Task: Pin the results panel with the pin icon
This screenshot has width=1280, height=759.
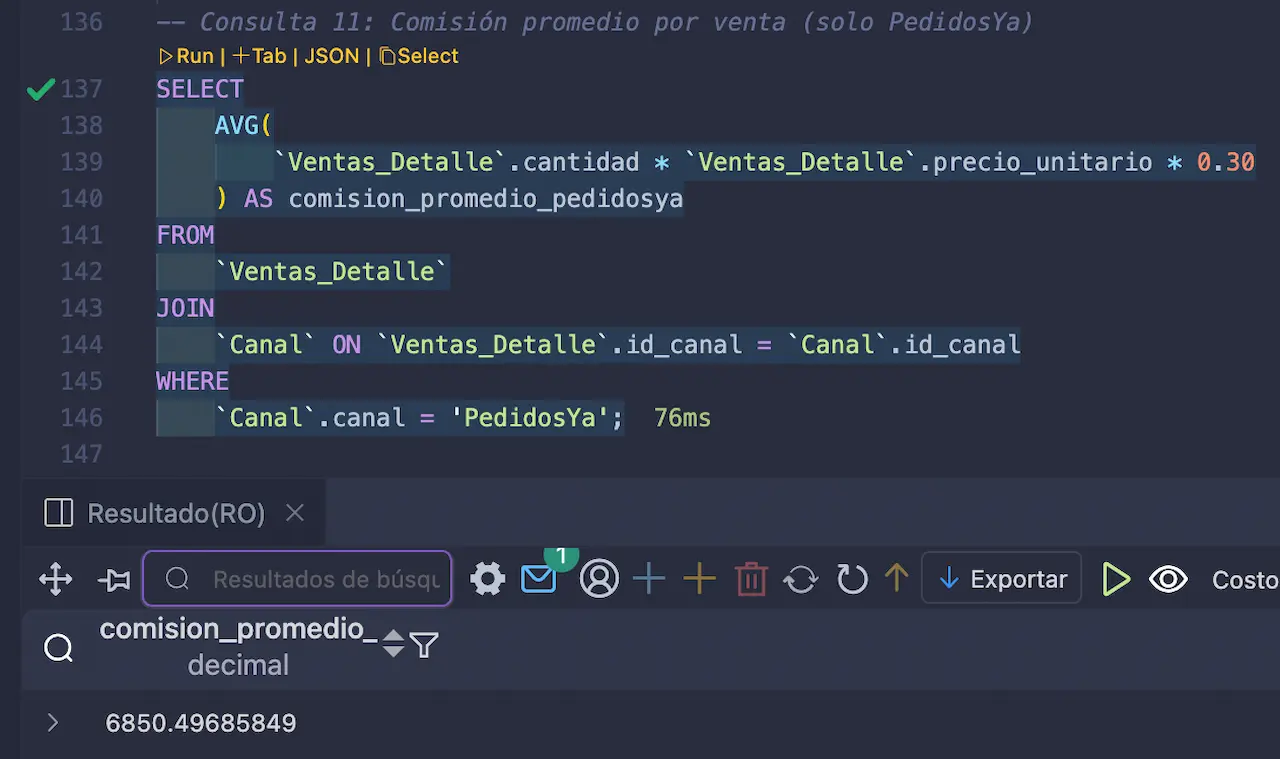Action: 114,578
